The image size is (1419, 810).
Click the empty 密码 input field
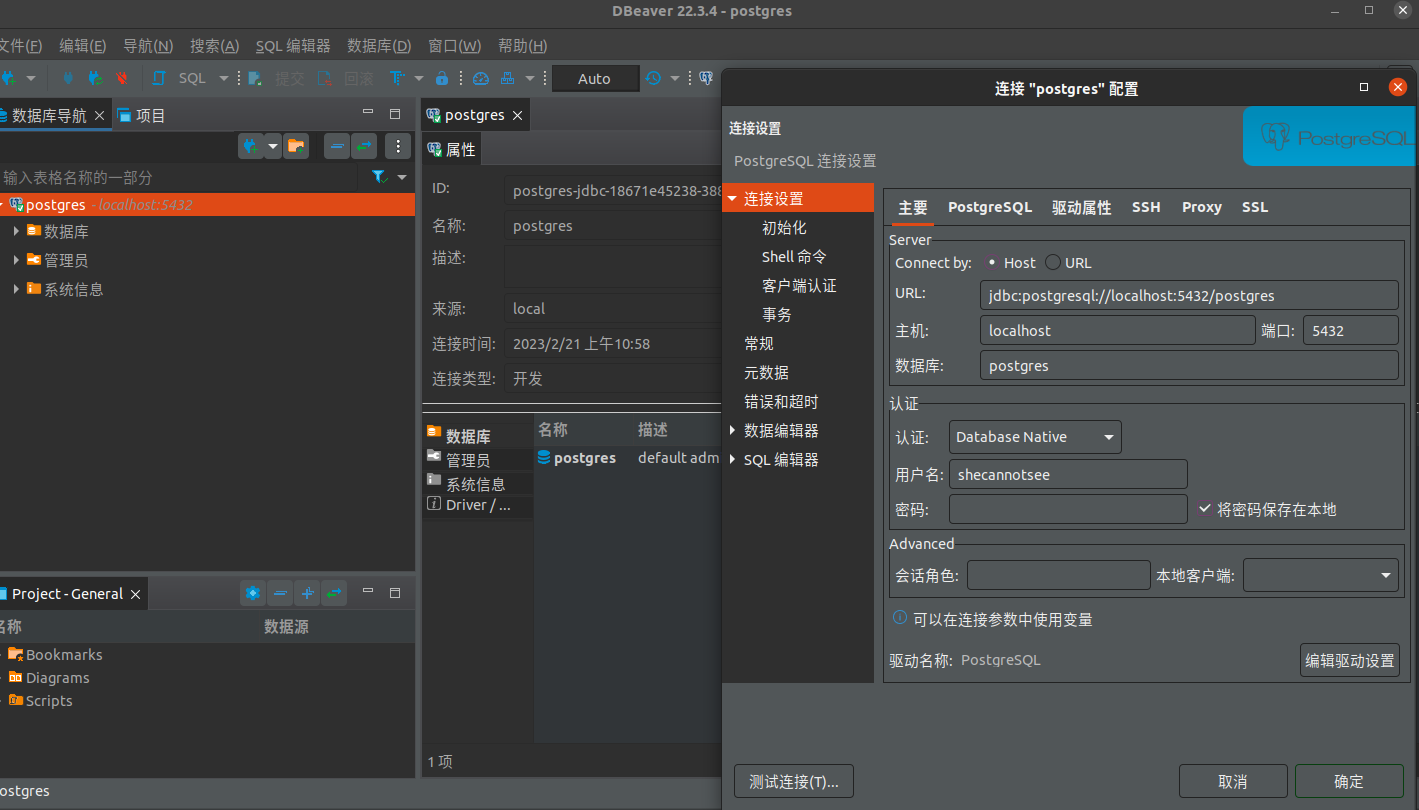pyautogui.click(x=1068, y=509)
